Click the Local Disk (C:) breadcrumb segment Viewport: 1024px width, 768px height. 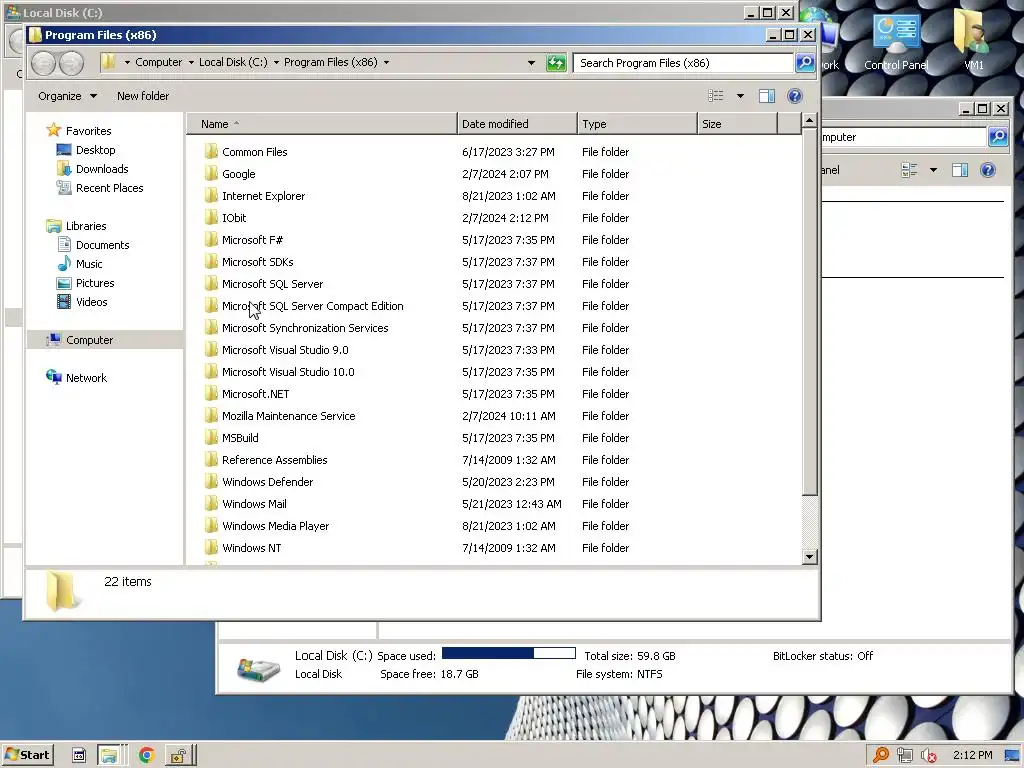(233, 62)
